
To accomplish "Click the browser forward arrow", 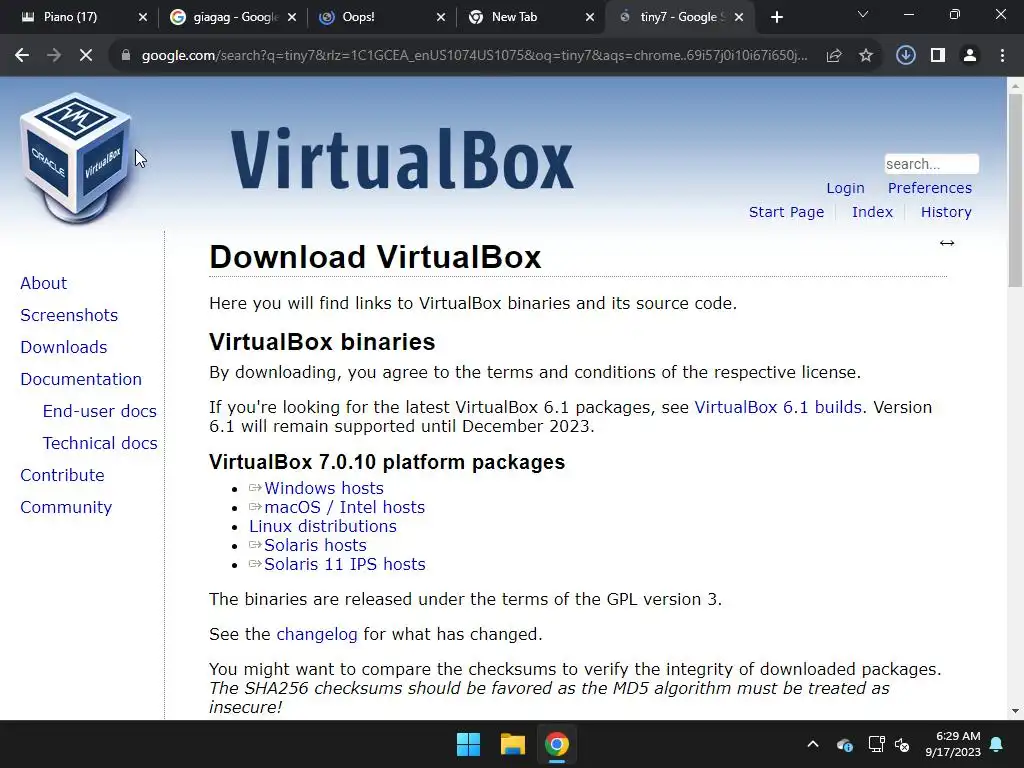I will coord(54,56).
